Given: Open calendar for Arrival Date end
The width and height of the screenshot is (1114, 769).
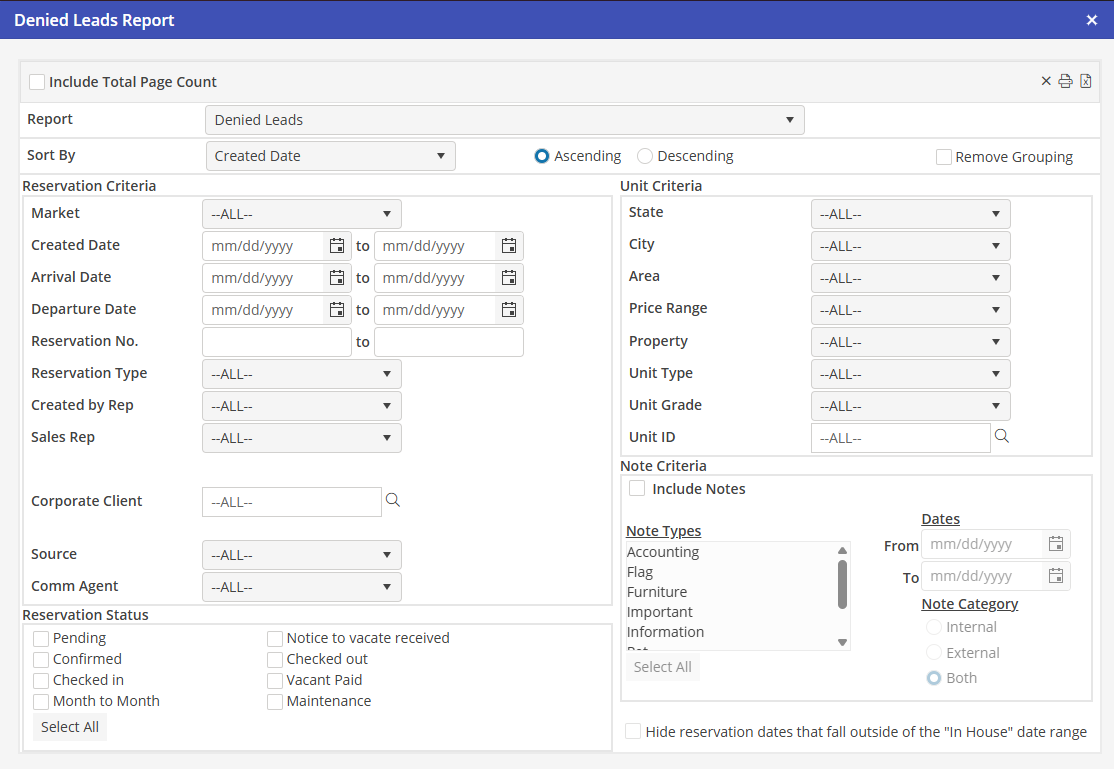Looking at the screenshot, I should click(x=509, y=278).
